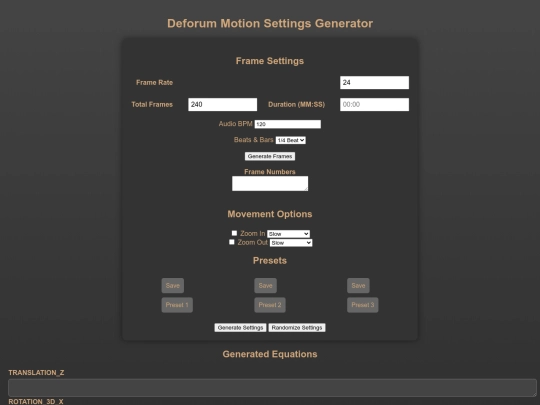Focus the Duration (MM:SS) input field

374,104
